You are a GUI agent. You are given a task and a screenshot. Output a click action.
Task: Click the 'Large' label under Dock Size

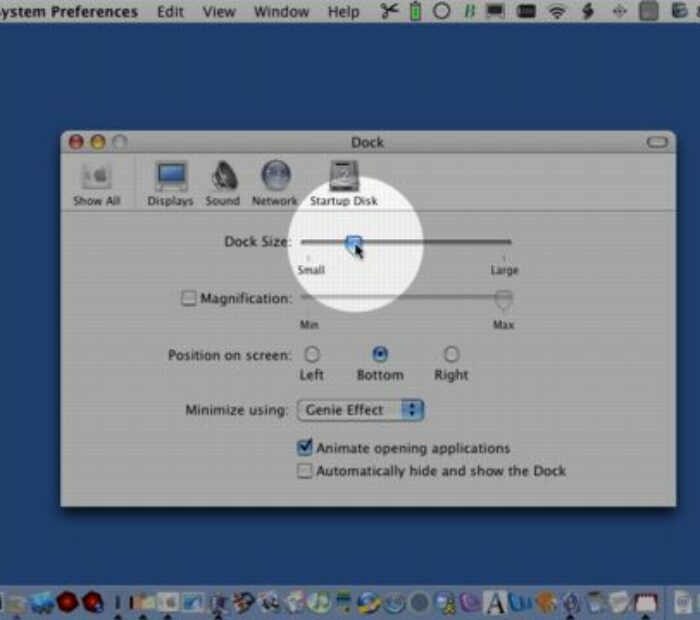click(x=504, y=270)
